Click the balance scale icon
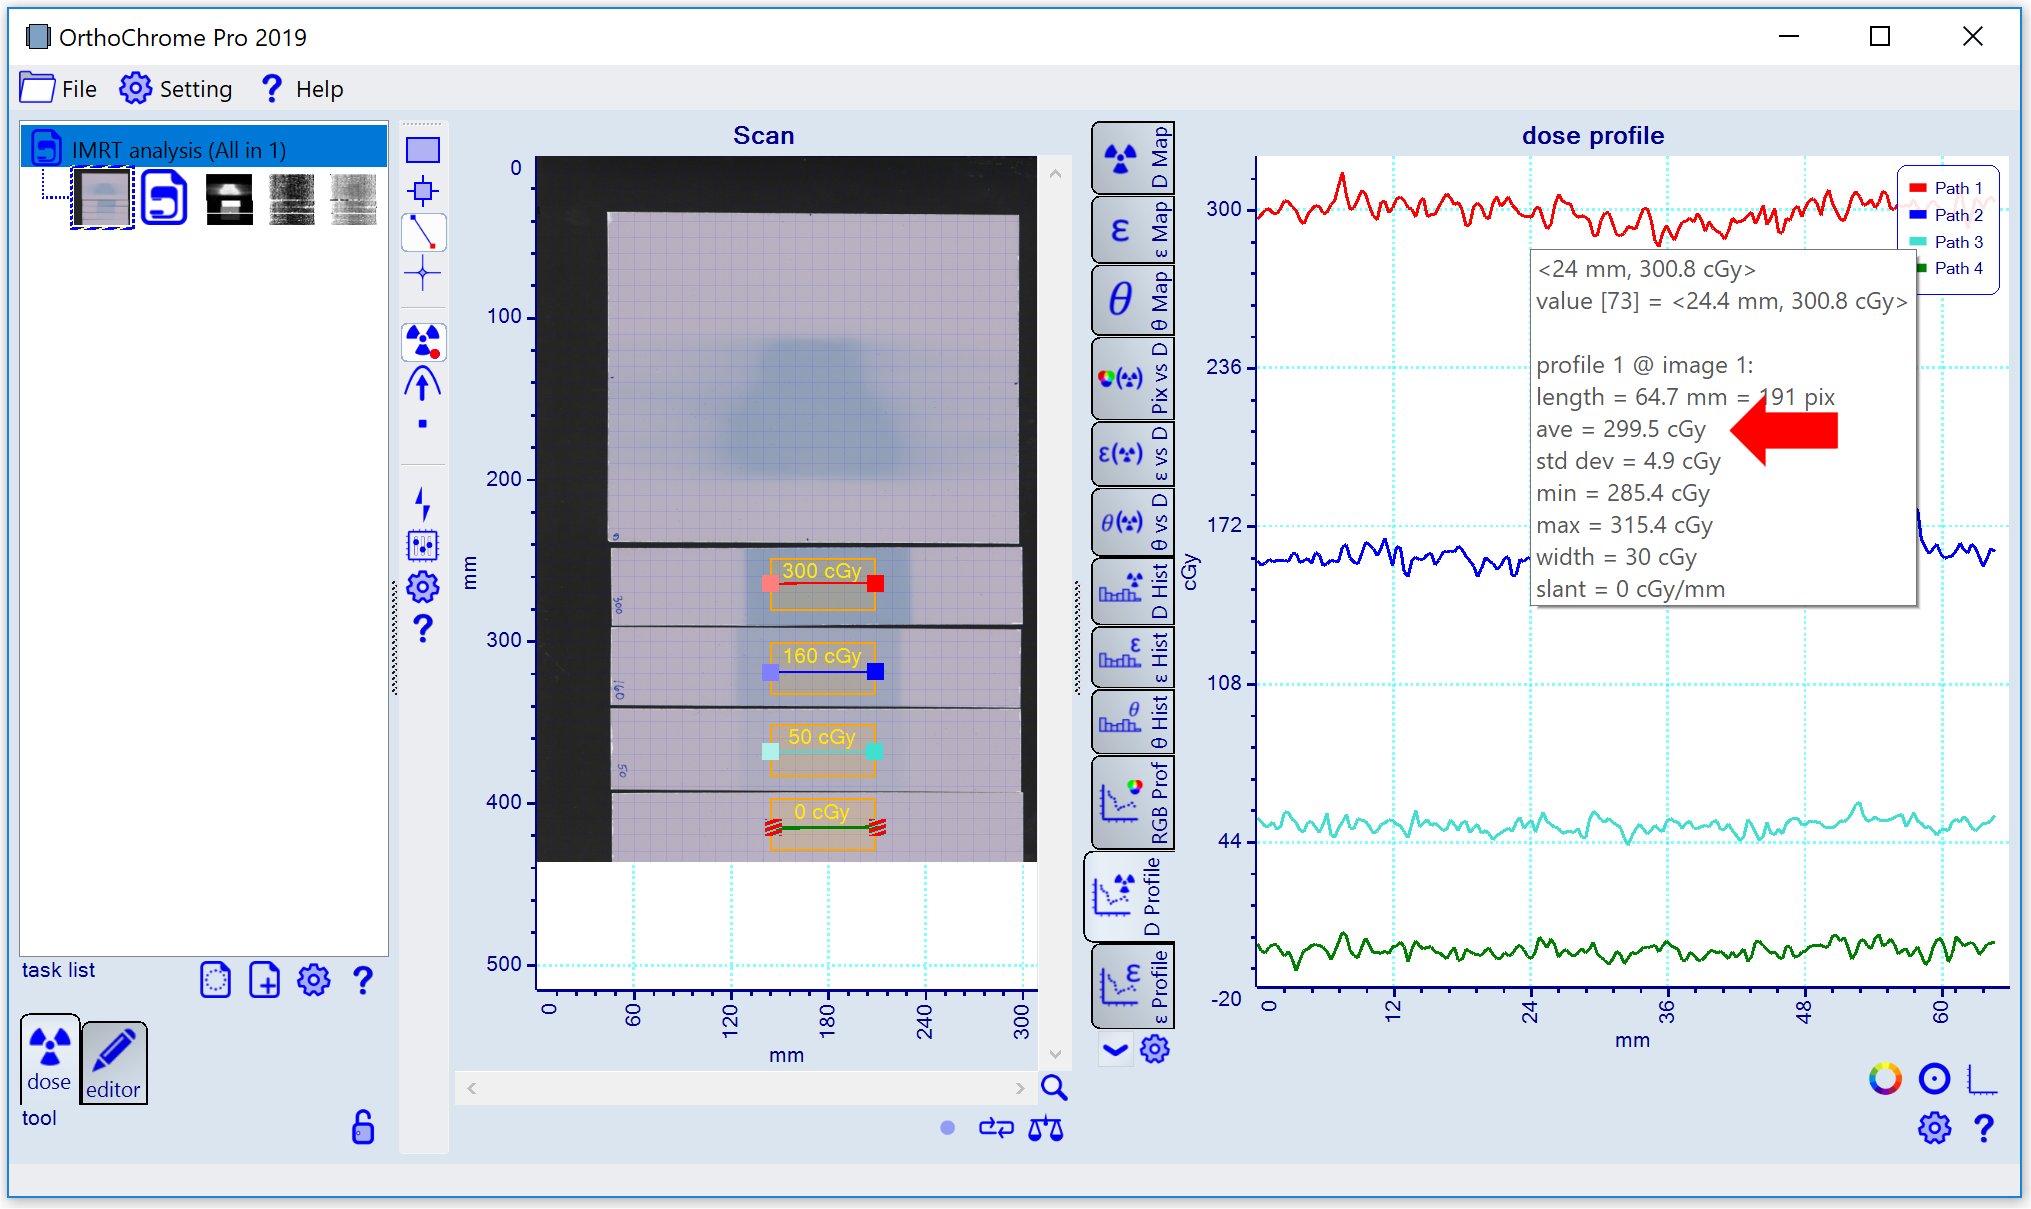2031x1209 pixels. (x=1045, y=1129)
